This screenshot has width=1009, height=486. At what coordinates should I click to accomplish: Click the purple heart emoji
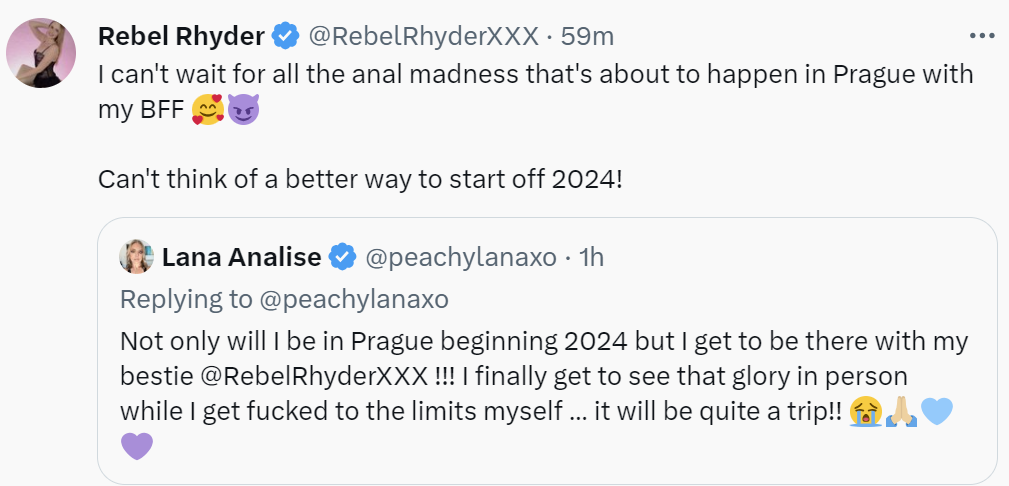point(137,445)
